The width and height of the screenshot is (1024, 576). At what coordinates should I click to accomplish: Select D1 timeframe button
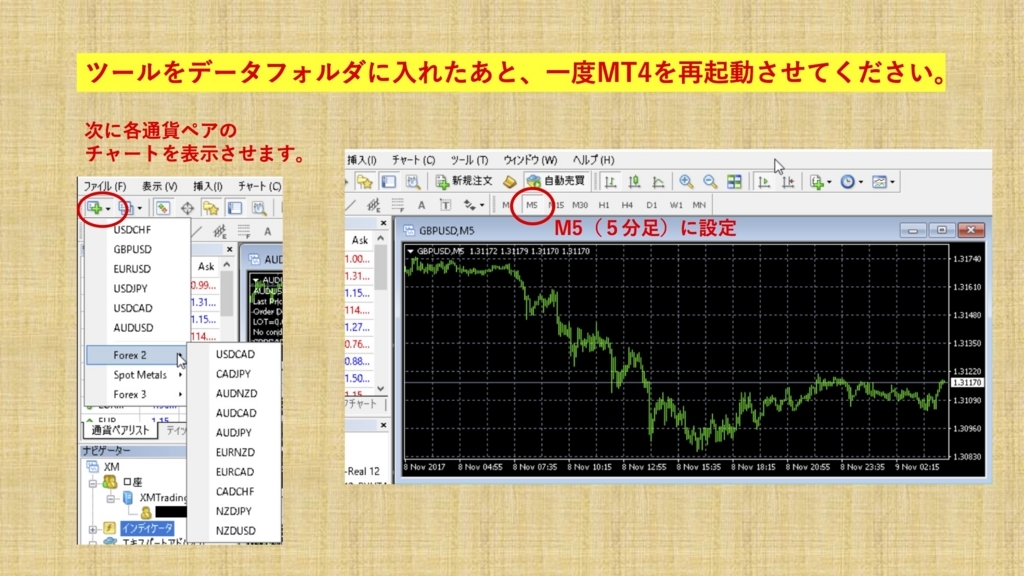pyautogui.click(x=651, y=205)
